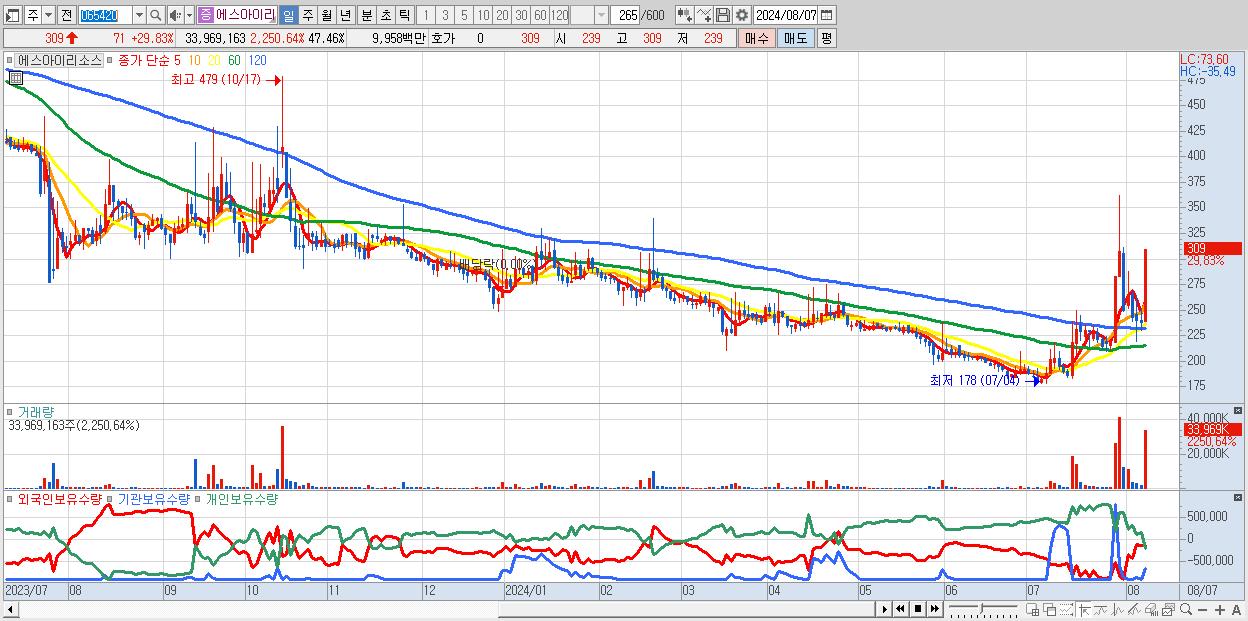1248x621 pixels.
Task: Click the play button in the bottom controls
Action: point(884,609)
